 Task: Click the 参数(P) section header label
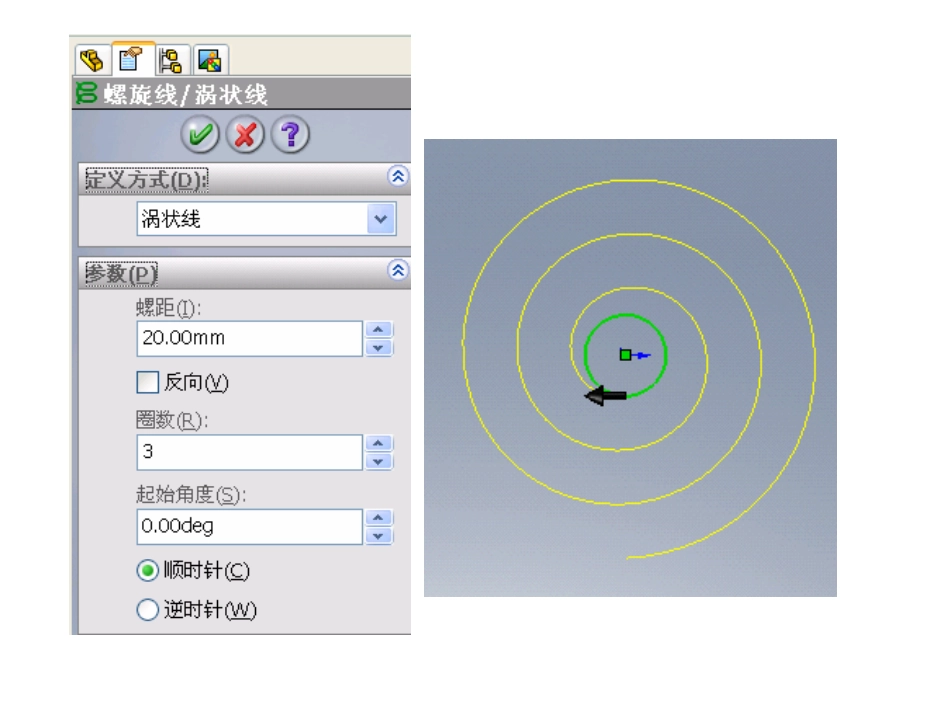coord(121,273)
